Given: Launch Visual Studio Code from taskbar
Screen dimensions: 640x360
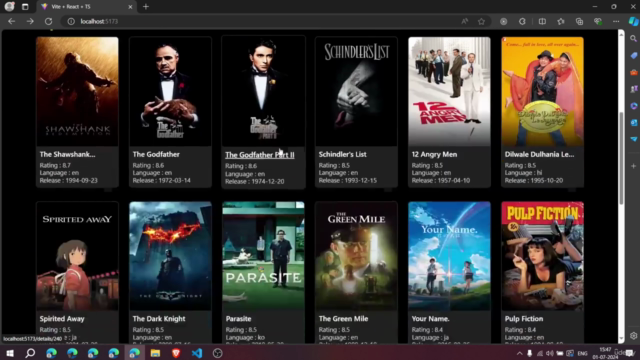Looking at the screenshot, I should 197,353.
